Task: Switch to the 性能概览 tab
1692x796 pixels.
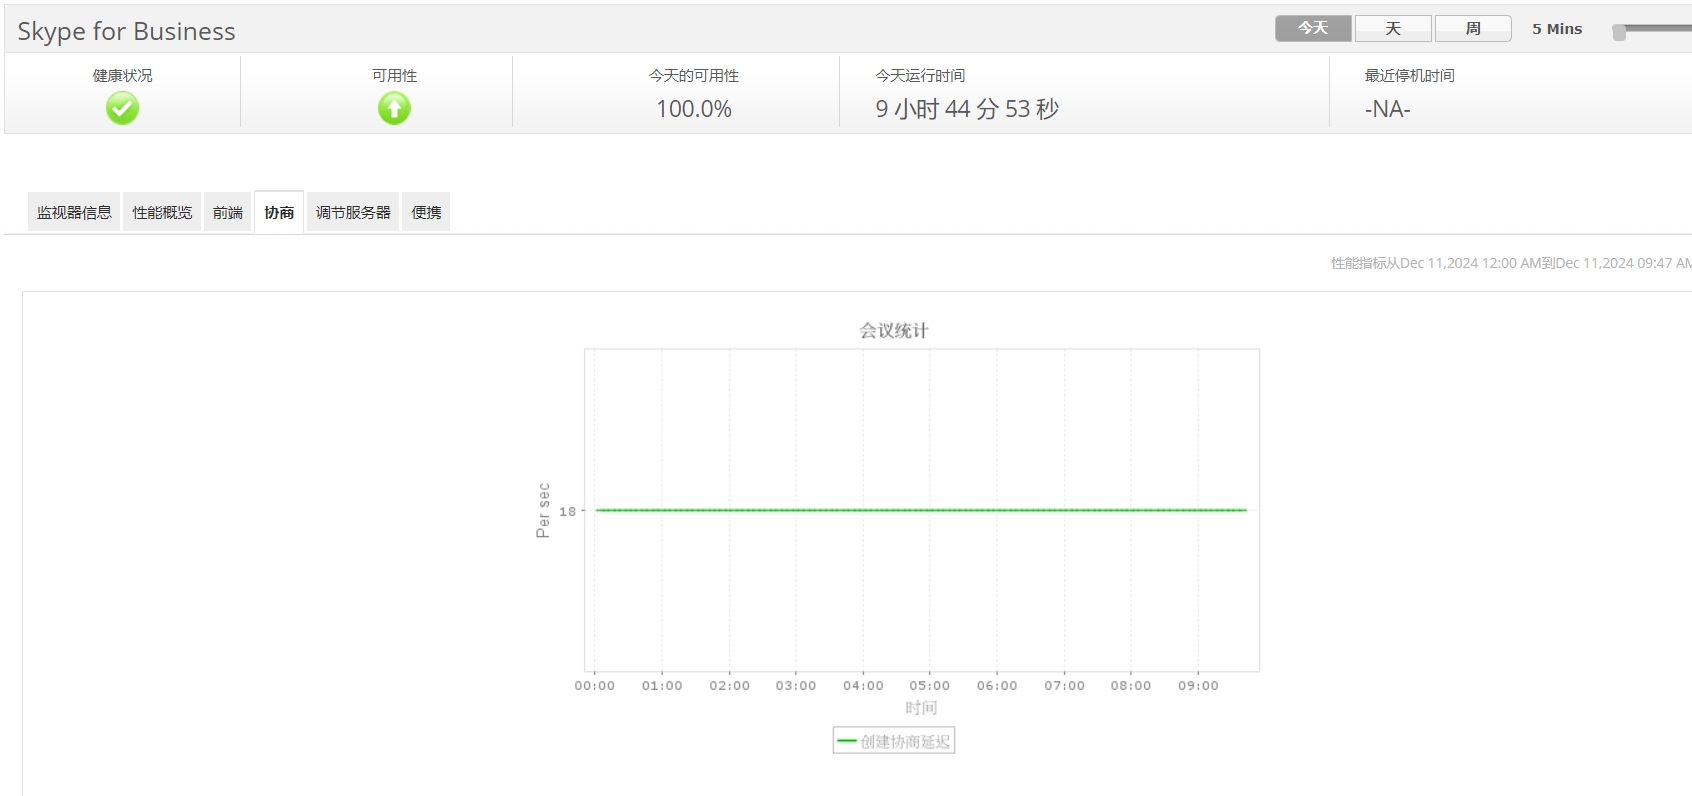Action: click(x=162, y=212)
